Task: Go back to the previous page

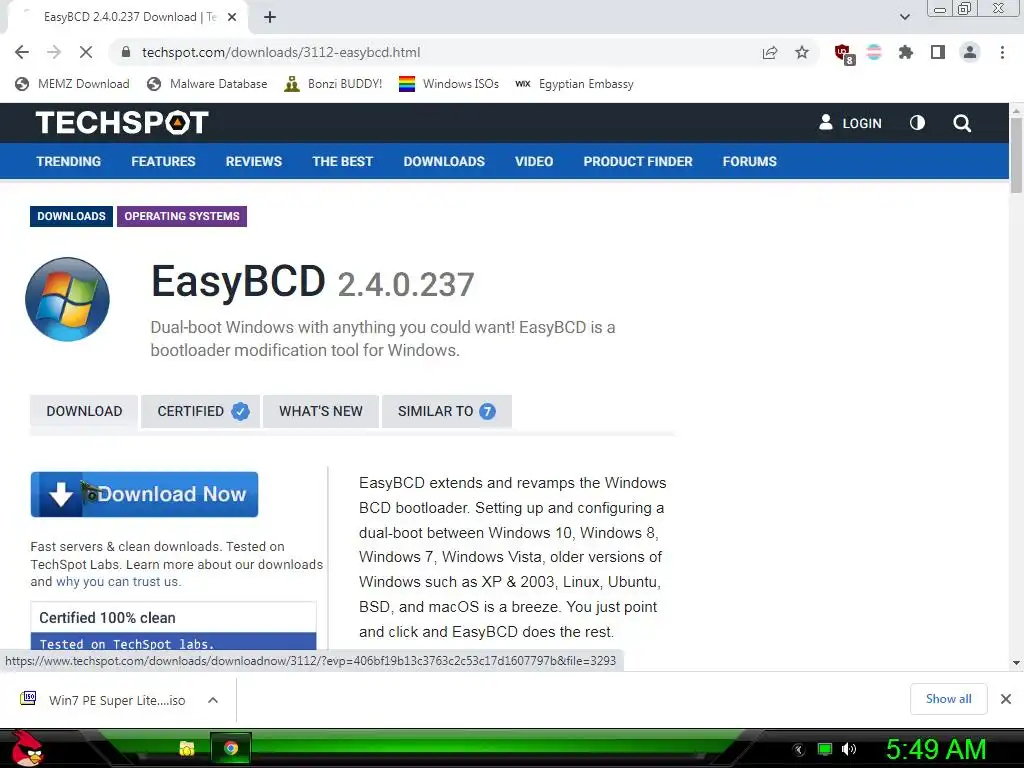Action: tap(22, 52)
